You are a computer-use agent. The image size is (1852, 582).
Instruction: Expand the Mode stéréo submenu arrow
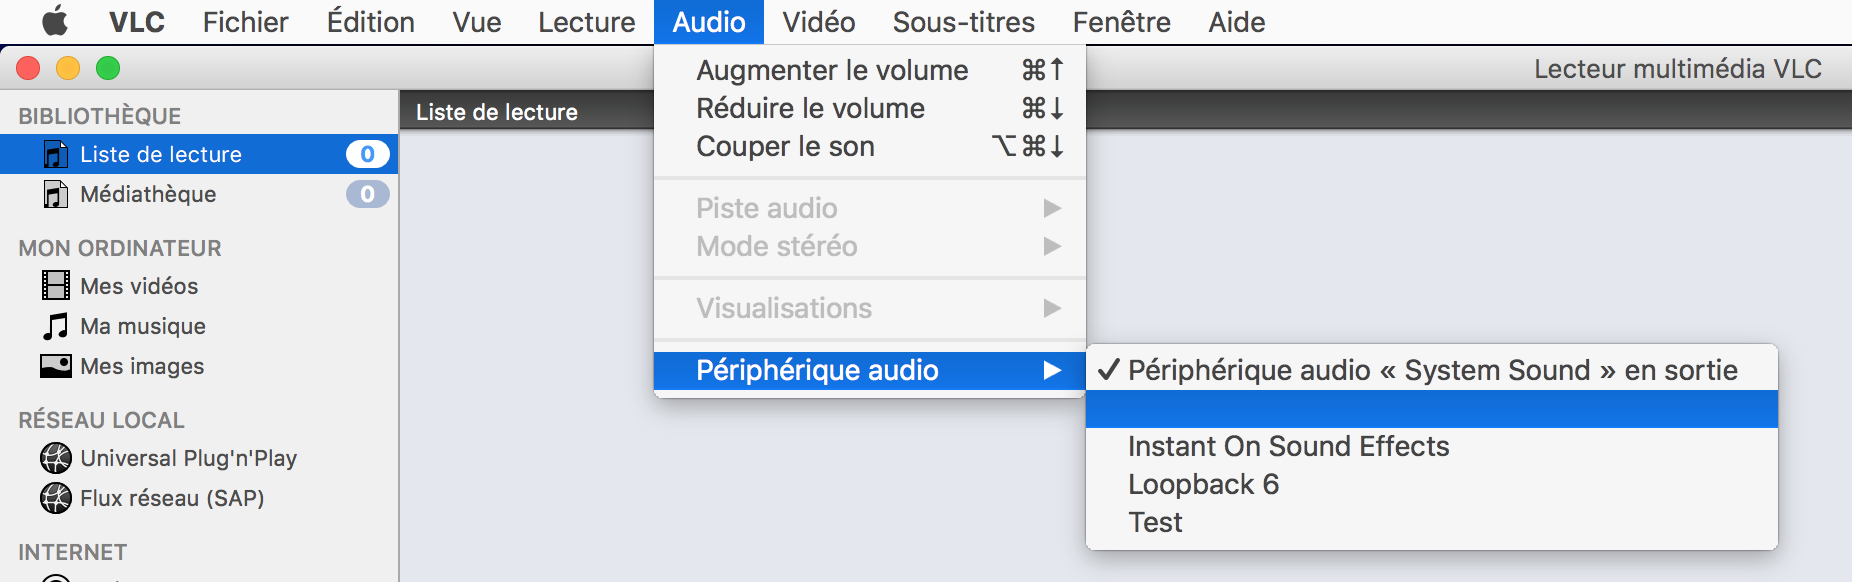(1051, 246)
